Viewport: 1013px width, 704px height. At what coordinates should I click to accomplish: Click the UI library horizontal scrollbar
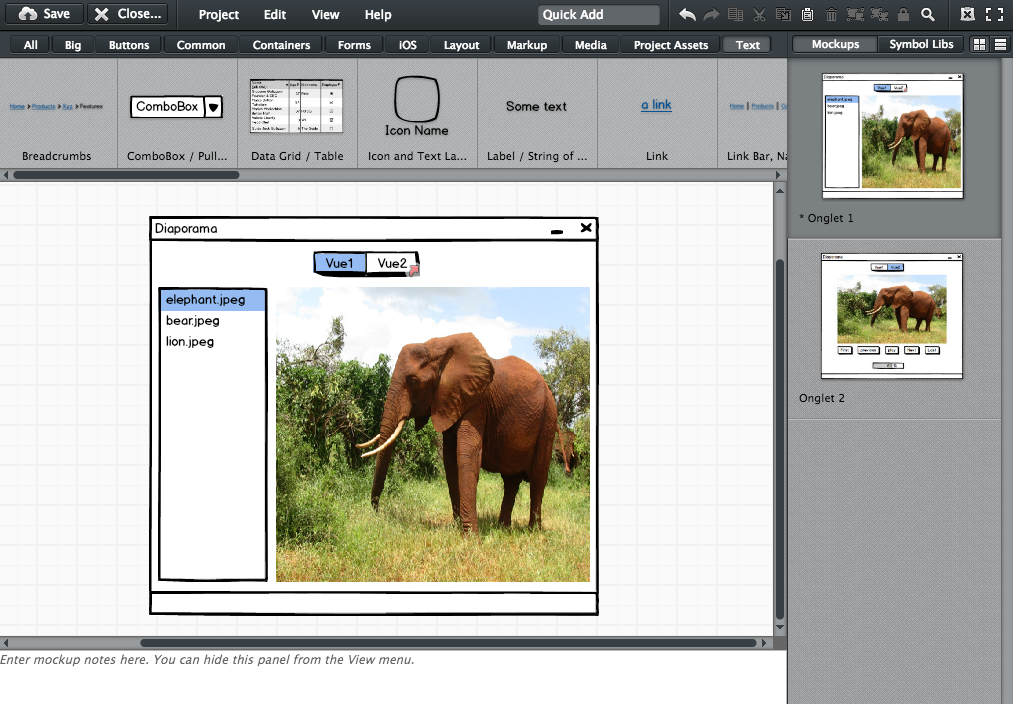tap(125, 175)
